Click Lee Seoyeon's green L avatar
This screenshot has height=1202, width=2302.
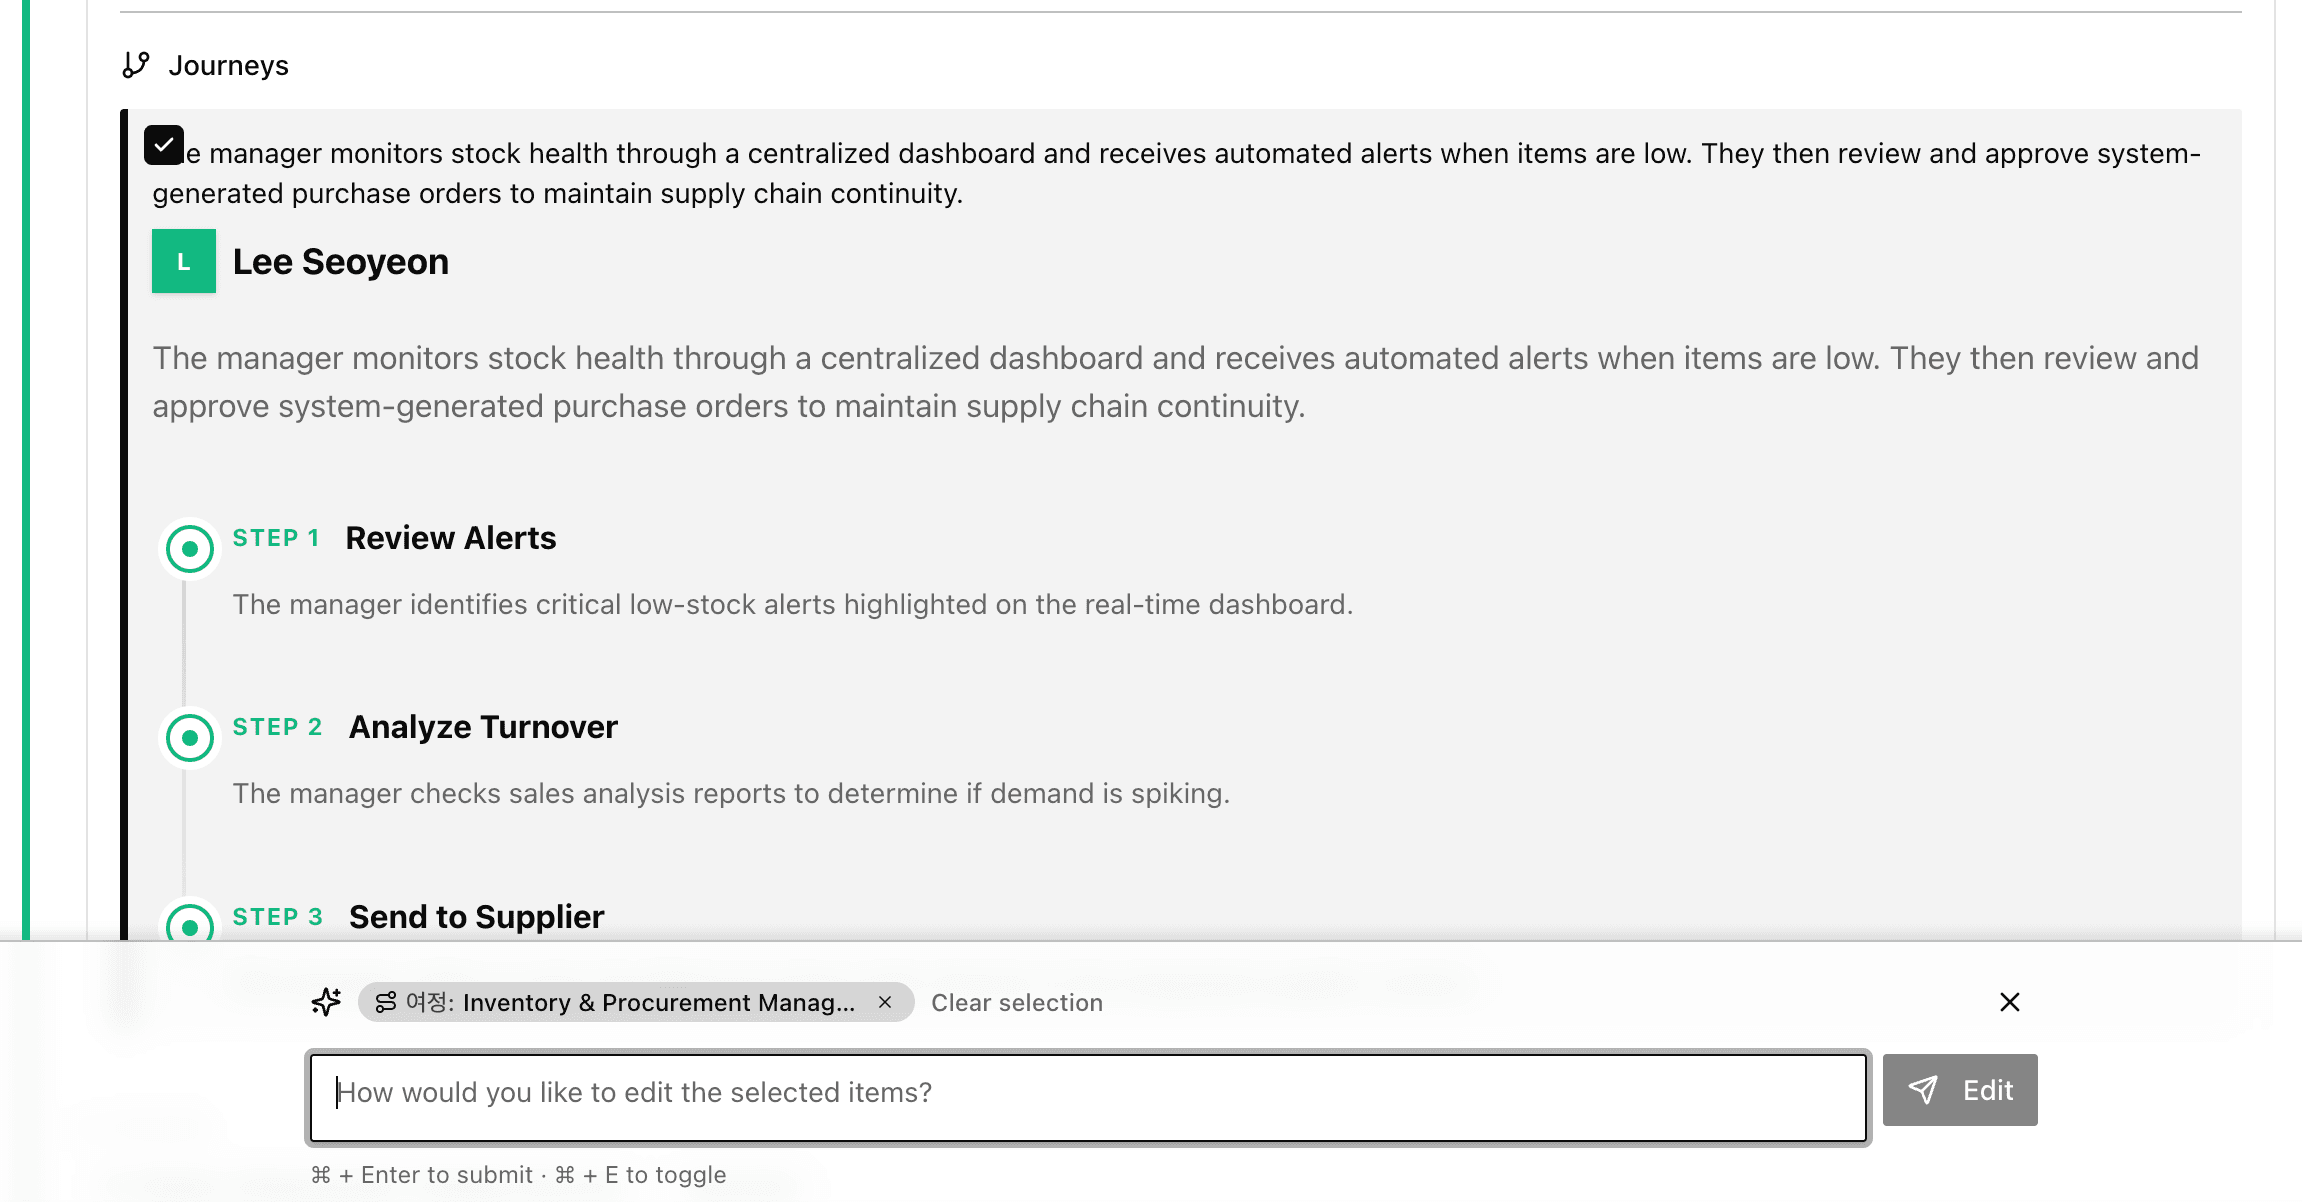coord(183,261)
